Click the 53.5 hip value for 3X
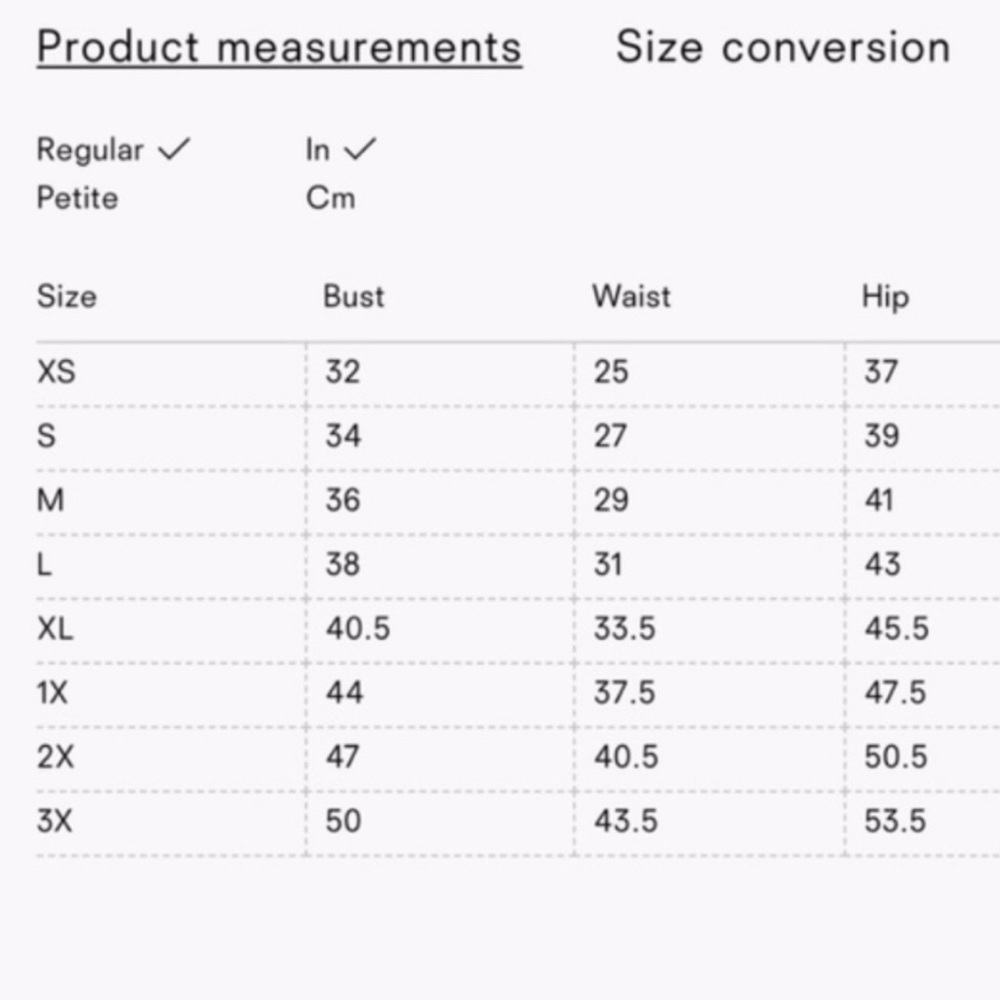 point(895,821)
